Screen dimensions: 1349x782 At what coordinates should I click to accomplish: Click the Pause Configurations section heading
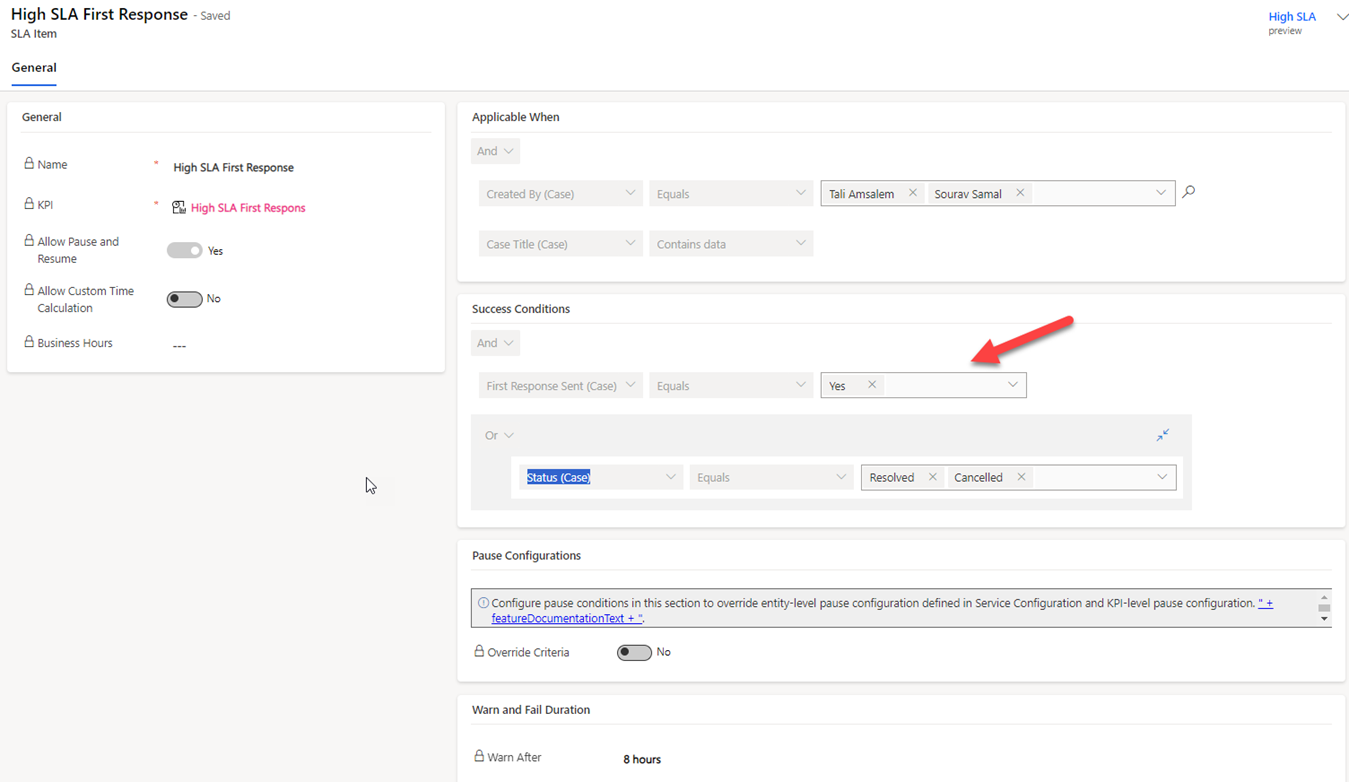(x=526, y=555)
